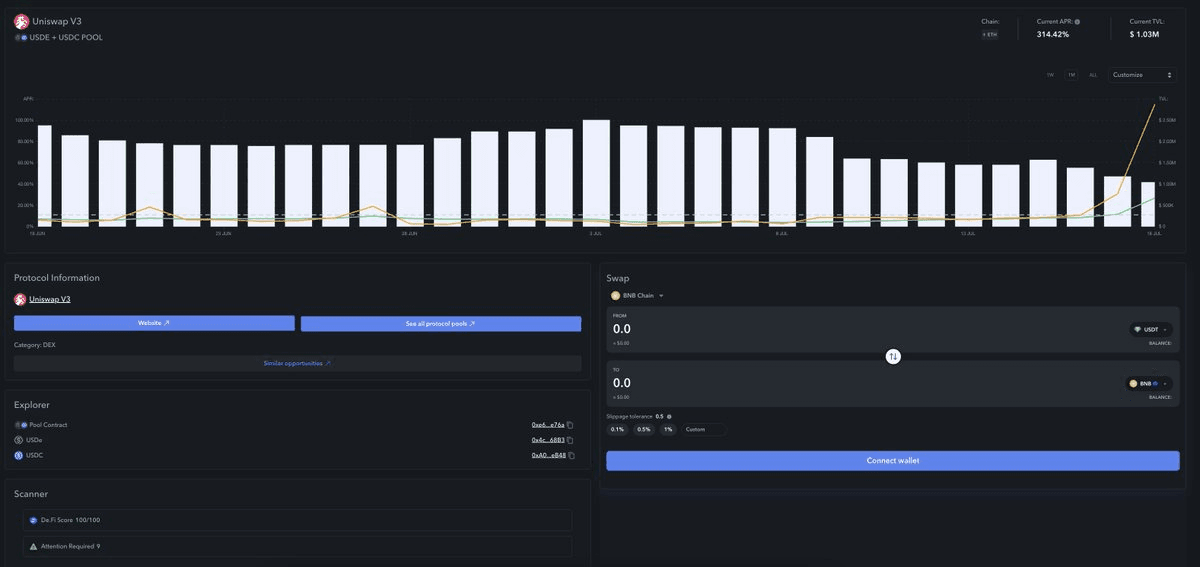Click the Uniswap V3 logo in header
The width and height of the screenshot is (1200, 567).
tap(21, 21)
